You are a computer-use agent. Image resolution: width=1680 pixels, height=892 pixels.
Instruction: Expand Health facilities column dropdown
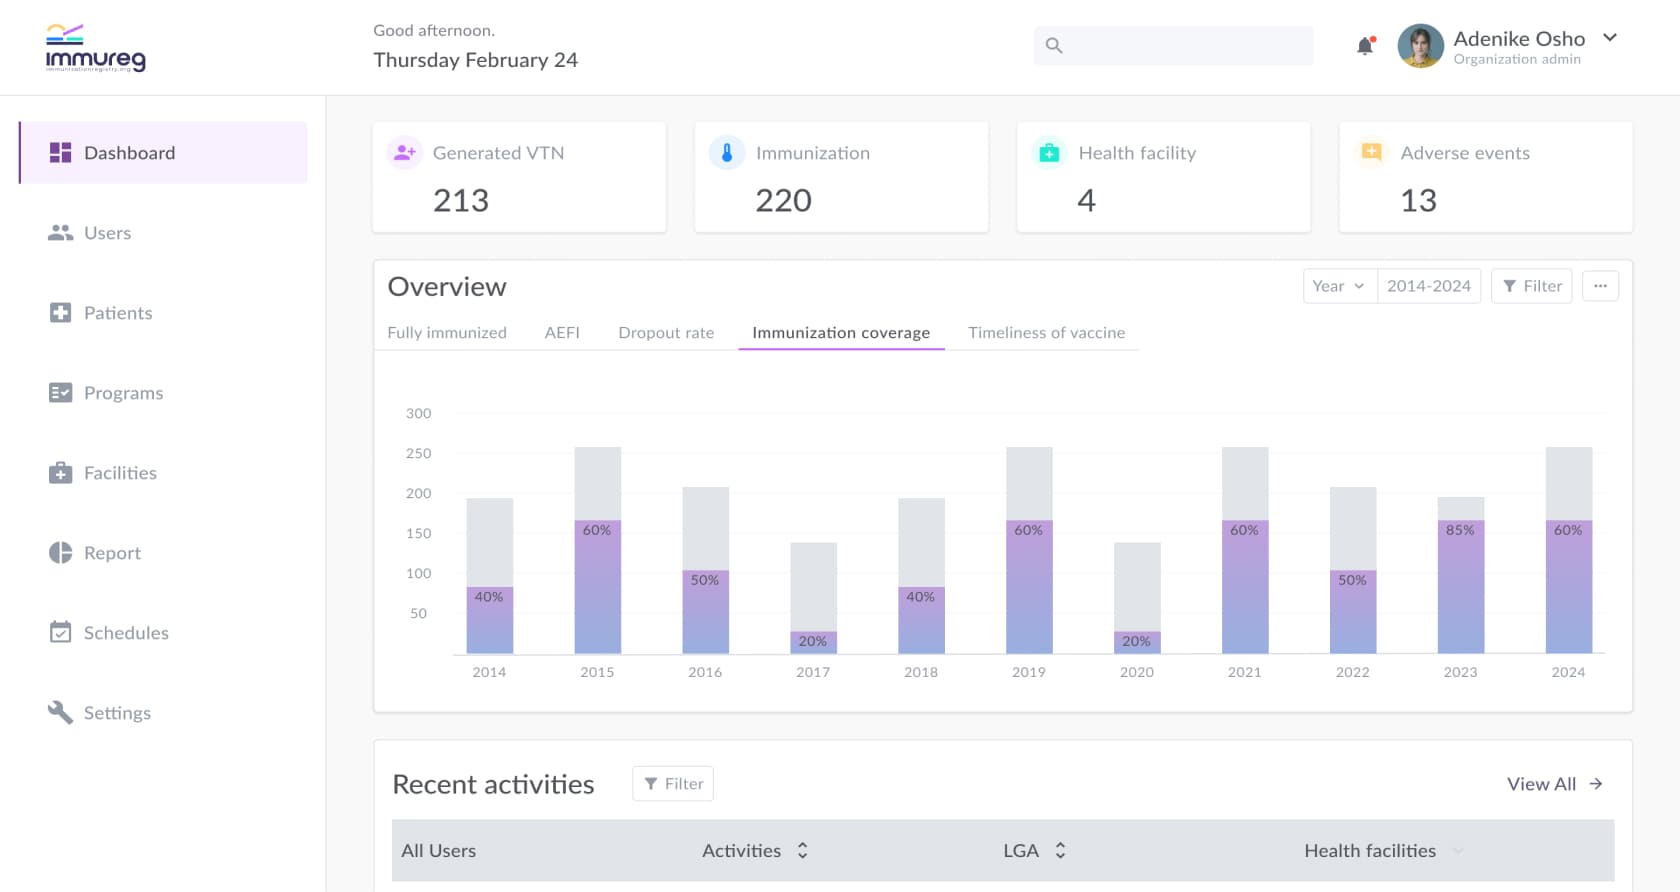pyautogui.click(x=1458, y=851)
